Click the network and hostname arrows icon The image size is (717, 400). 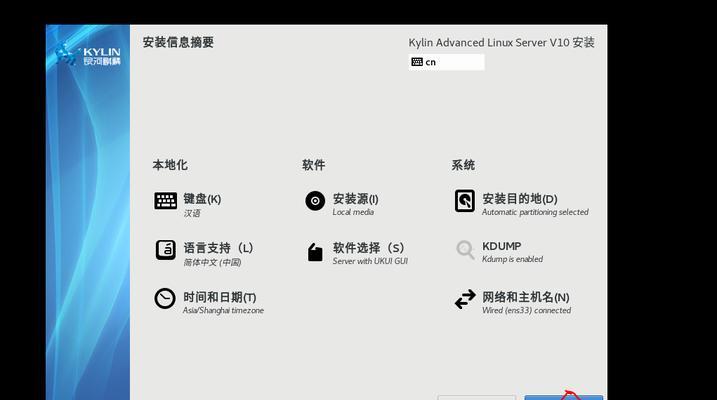tap(465, 299)
